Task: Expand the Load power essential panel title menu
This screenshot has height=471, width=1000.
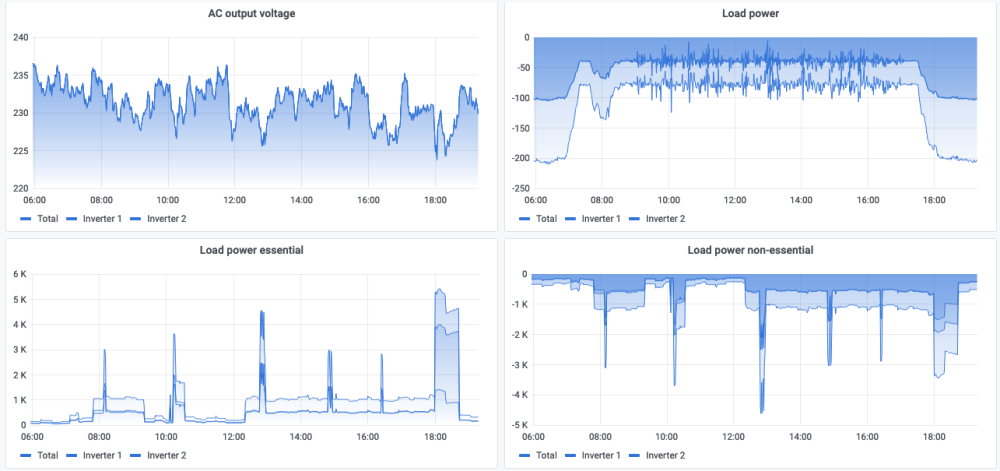Action: [251, 250]
